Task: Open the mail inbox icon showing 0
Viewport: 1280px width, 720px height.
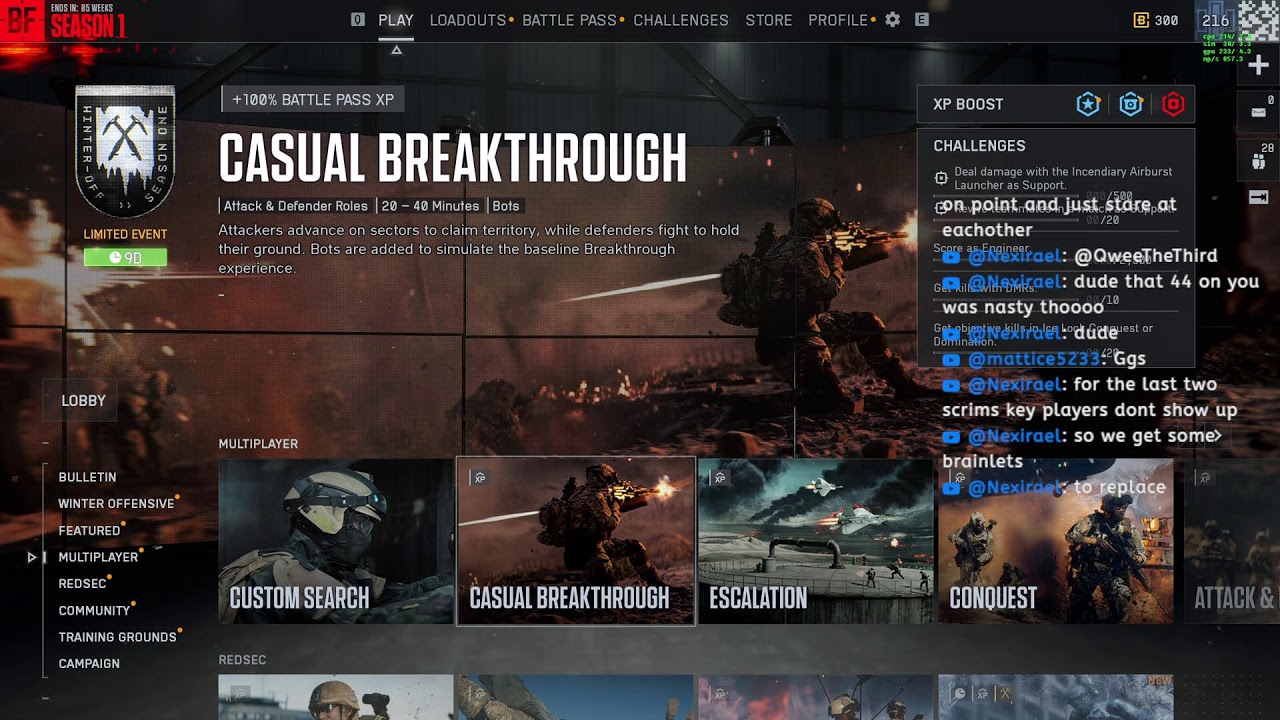Action: coord(1259,112)
